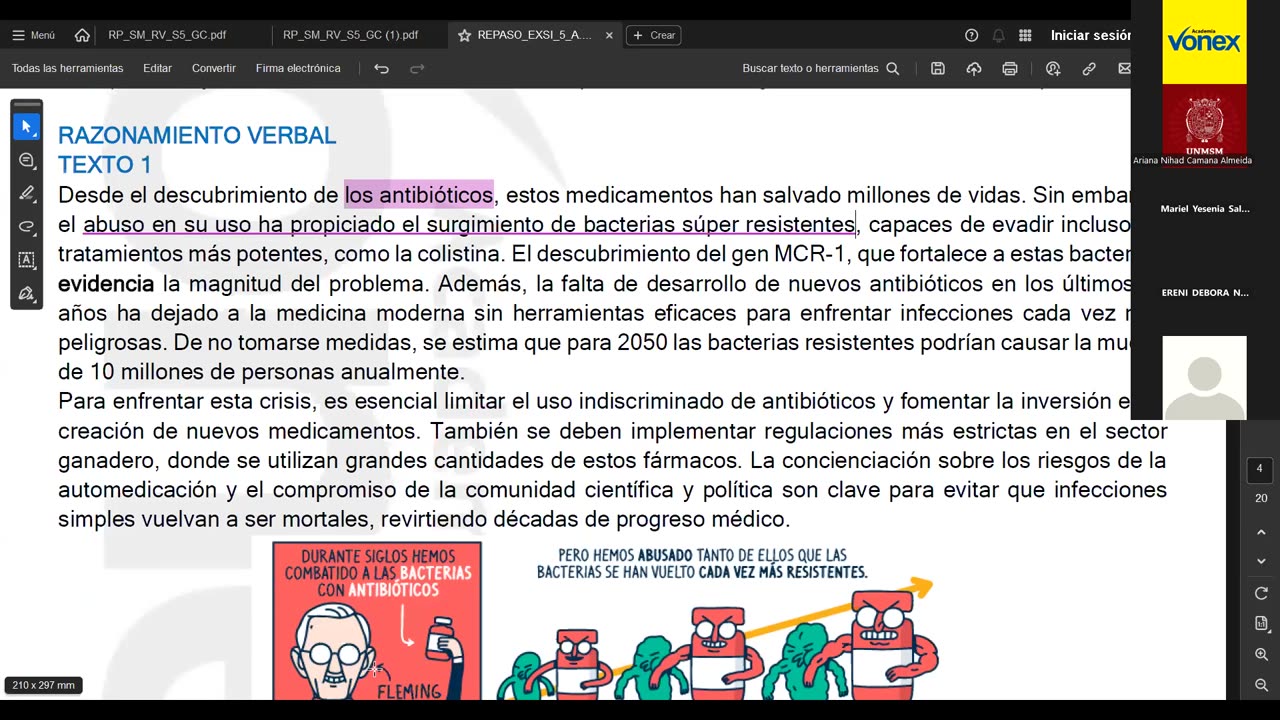Print the document with printer icon

[1010, 68]
